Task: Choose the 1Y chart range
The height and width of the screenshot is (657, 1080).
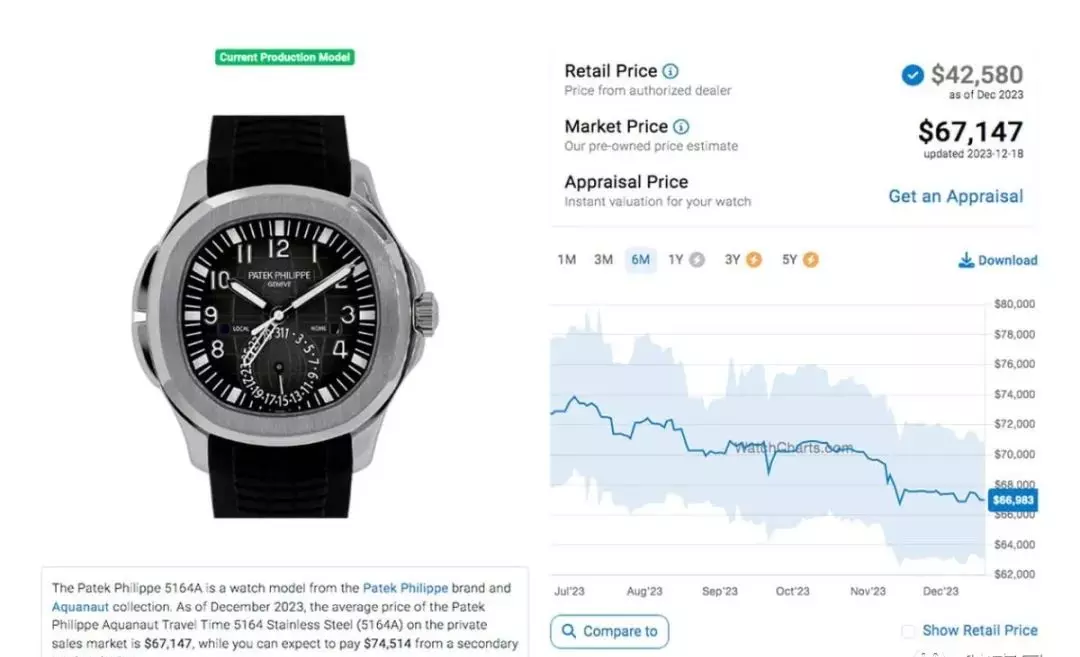Action: [676, 260]
